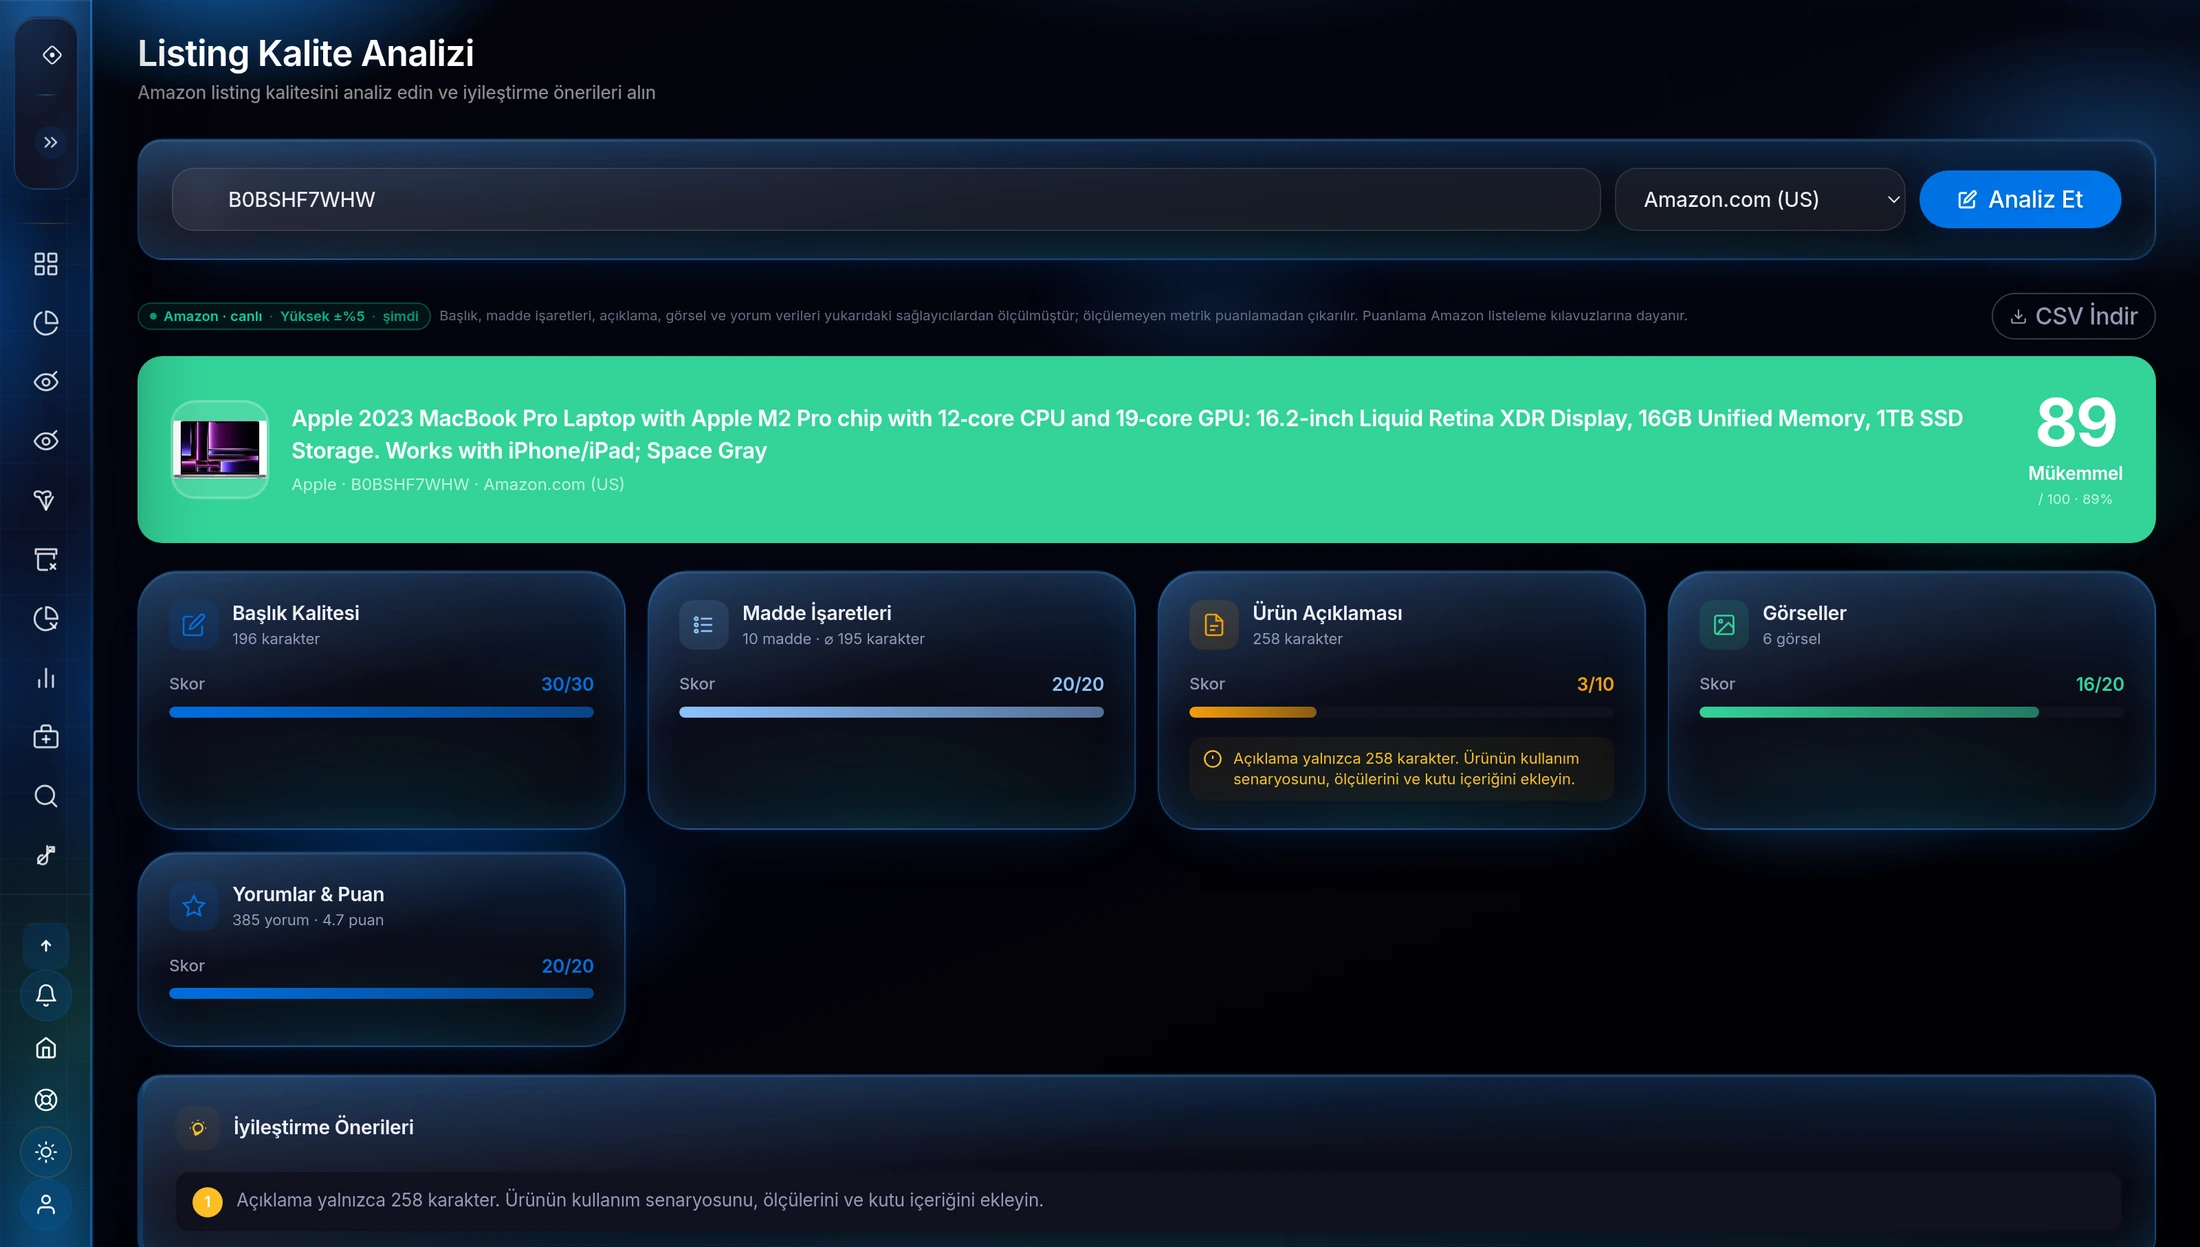Click the app logo at the sidebar top
The height and width of the screenshot is (1247, 2200).
pos(52,55)
